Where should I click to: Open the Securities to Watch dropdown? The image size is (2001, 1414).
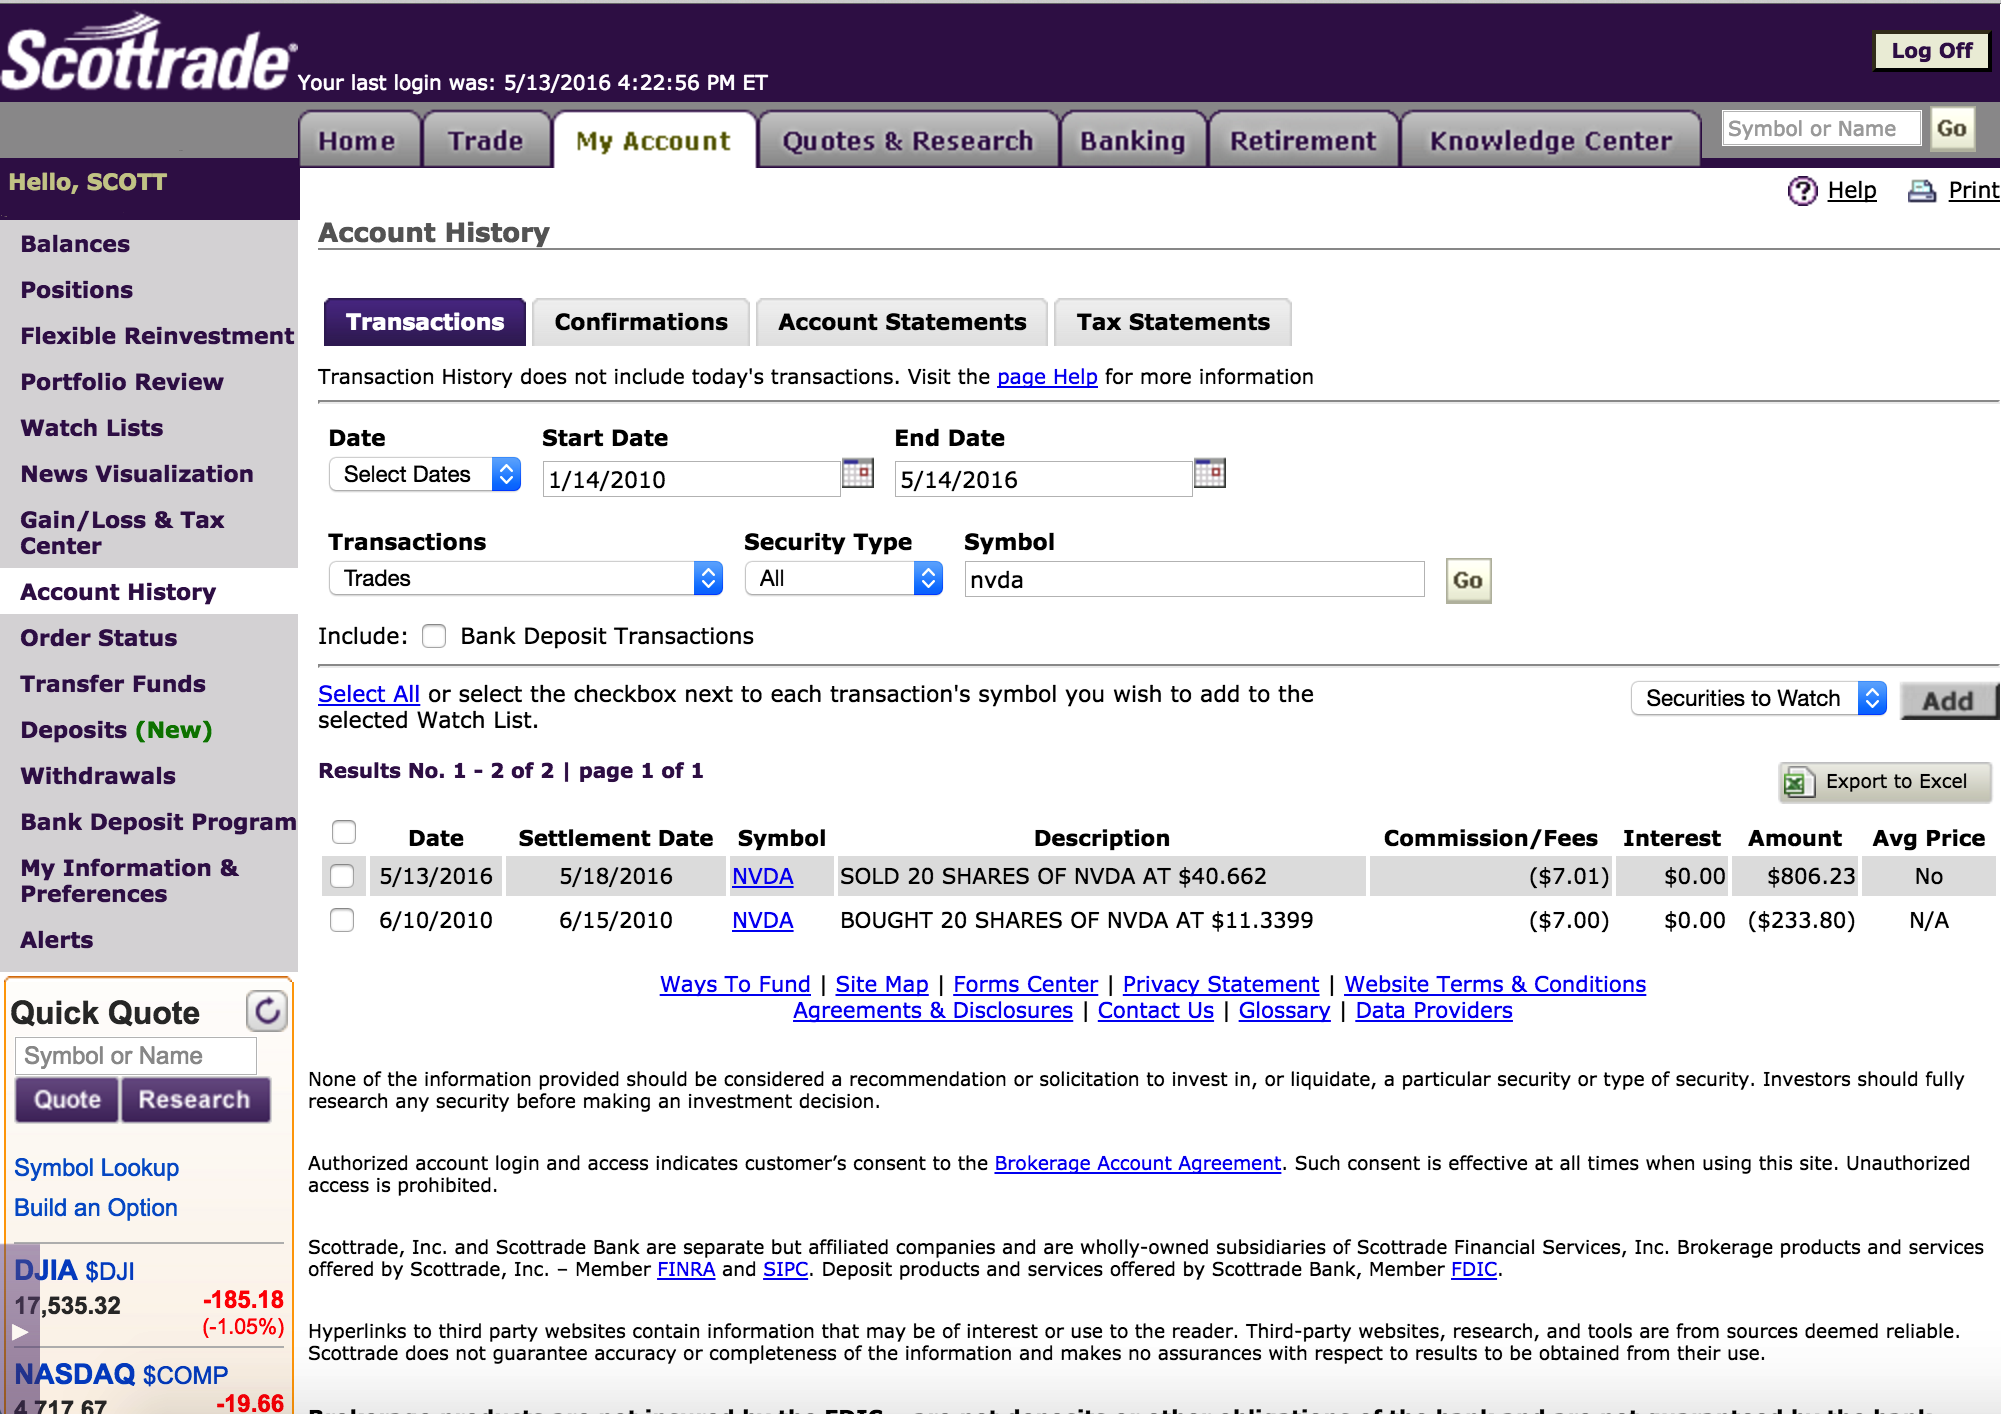(x=1758, y=698)
